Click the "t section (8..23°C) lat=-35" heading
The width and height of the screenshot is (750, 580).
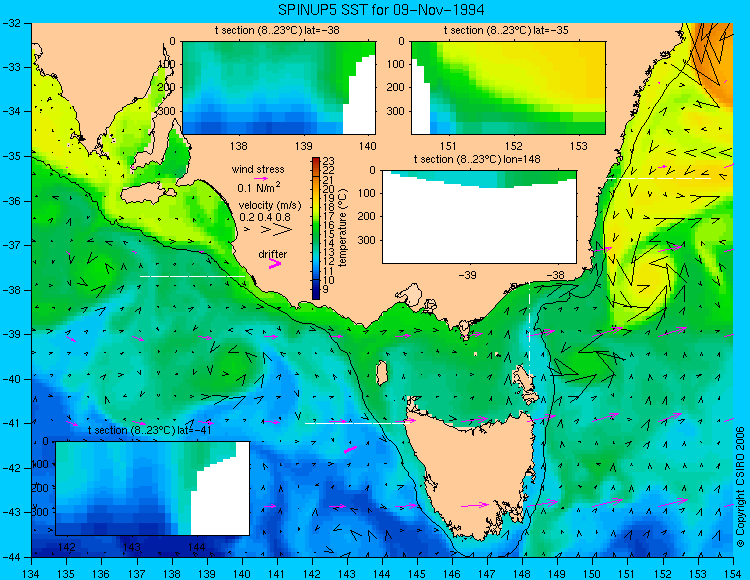tap(506, 30)
